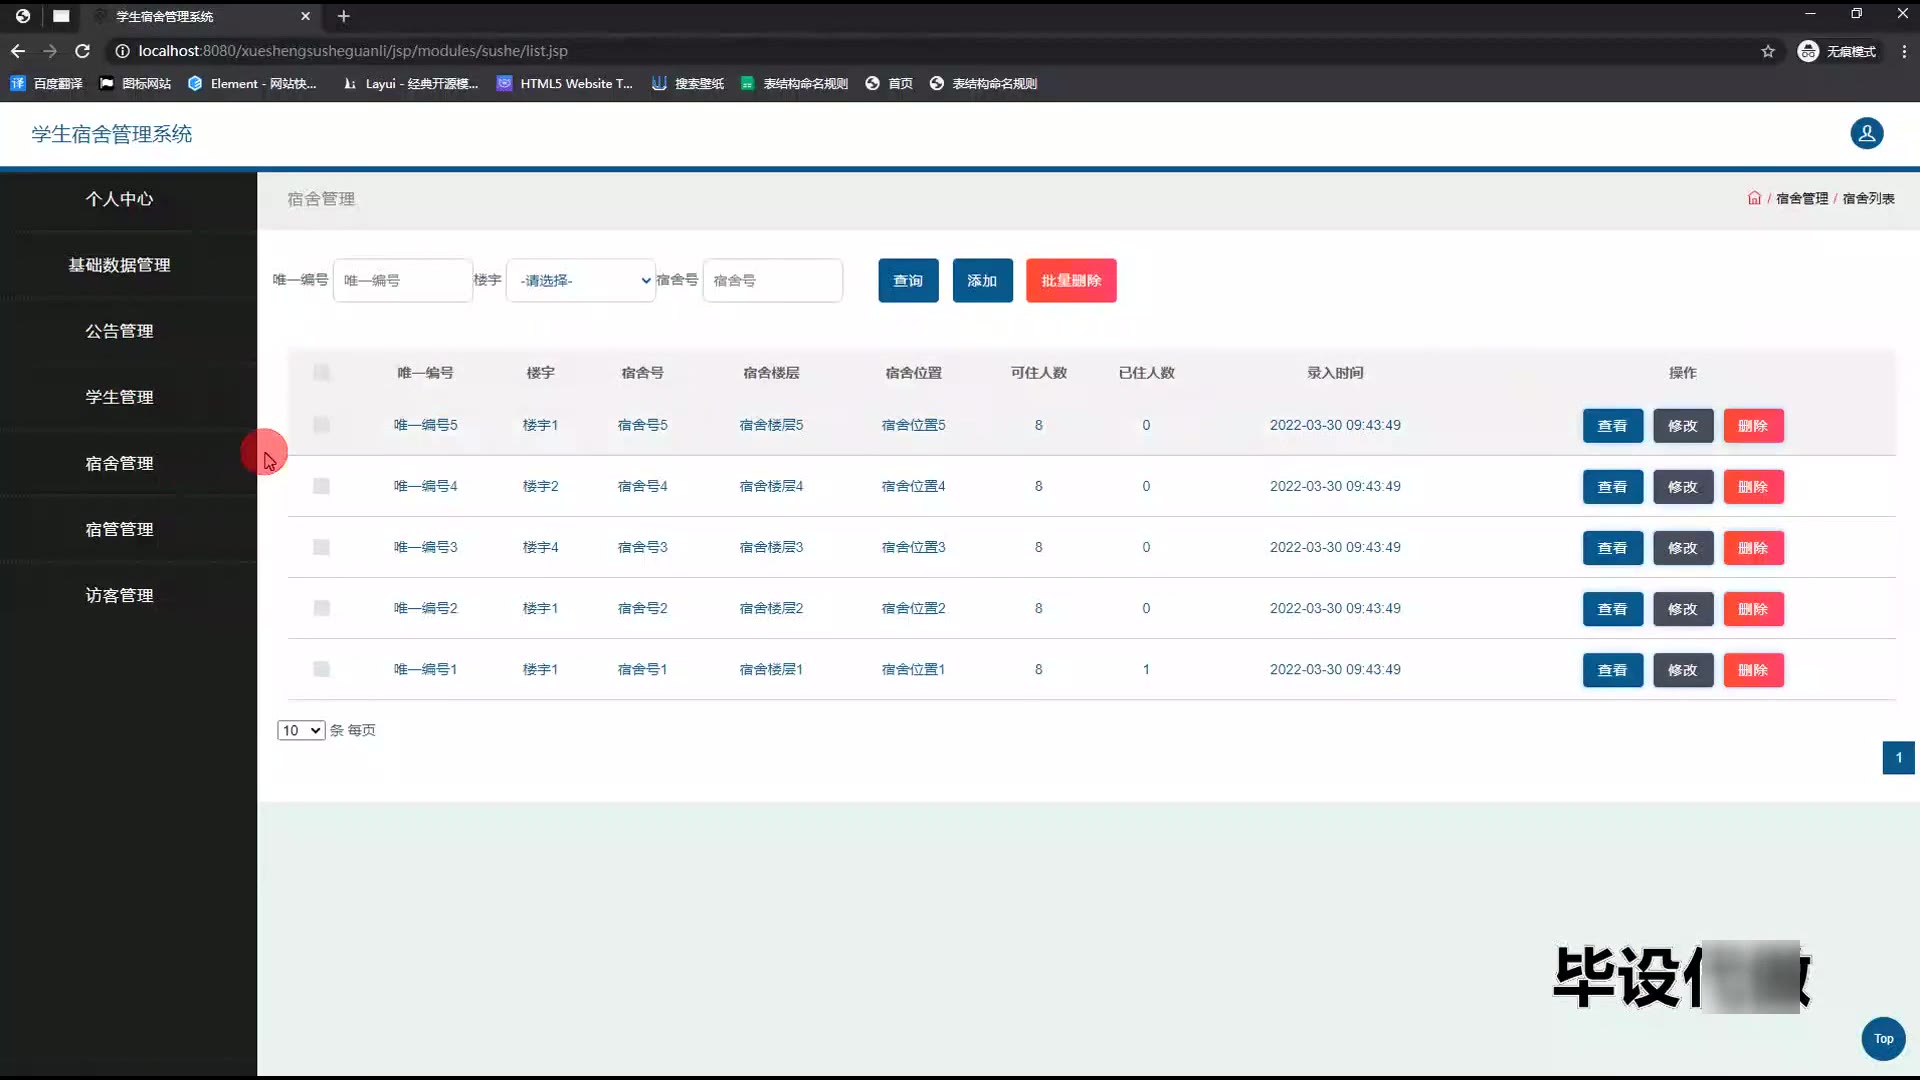Open the first 表结构命名规则 bookmark
The image size is (1920, 1080).
coord(795,84)
